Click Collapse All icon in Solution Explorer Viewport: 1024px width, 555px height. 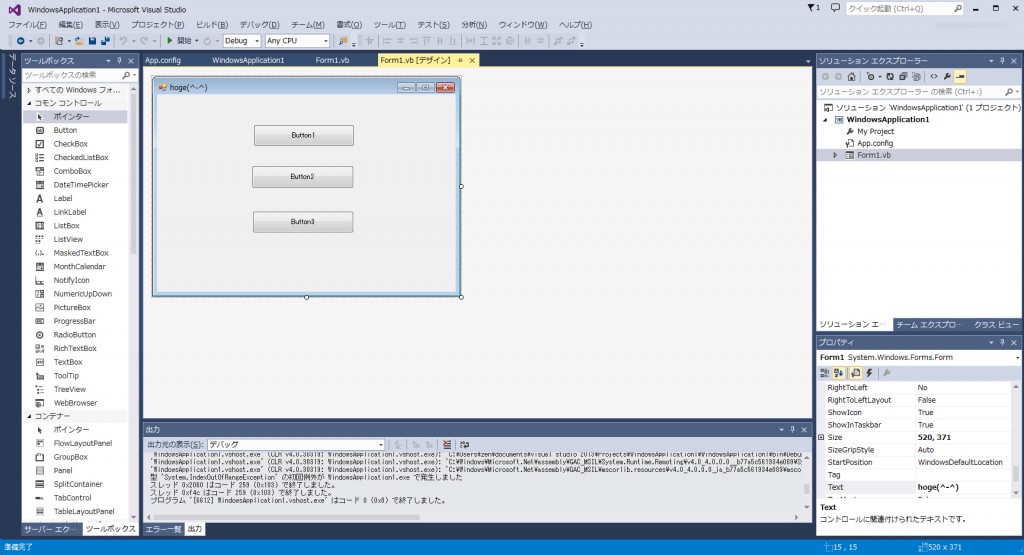point(903,76)
